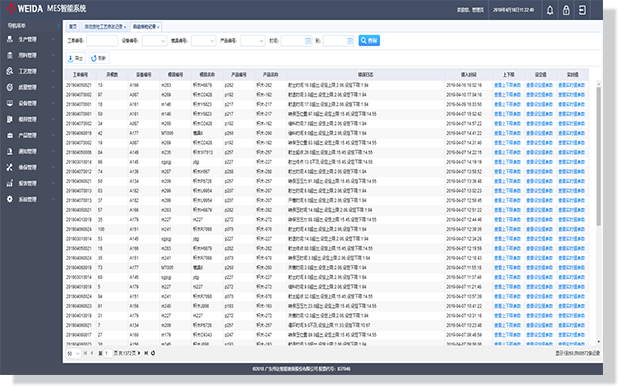
Task: Open first row's 上下限 parameters link
Action: pos(507,85)
